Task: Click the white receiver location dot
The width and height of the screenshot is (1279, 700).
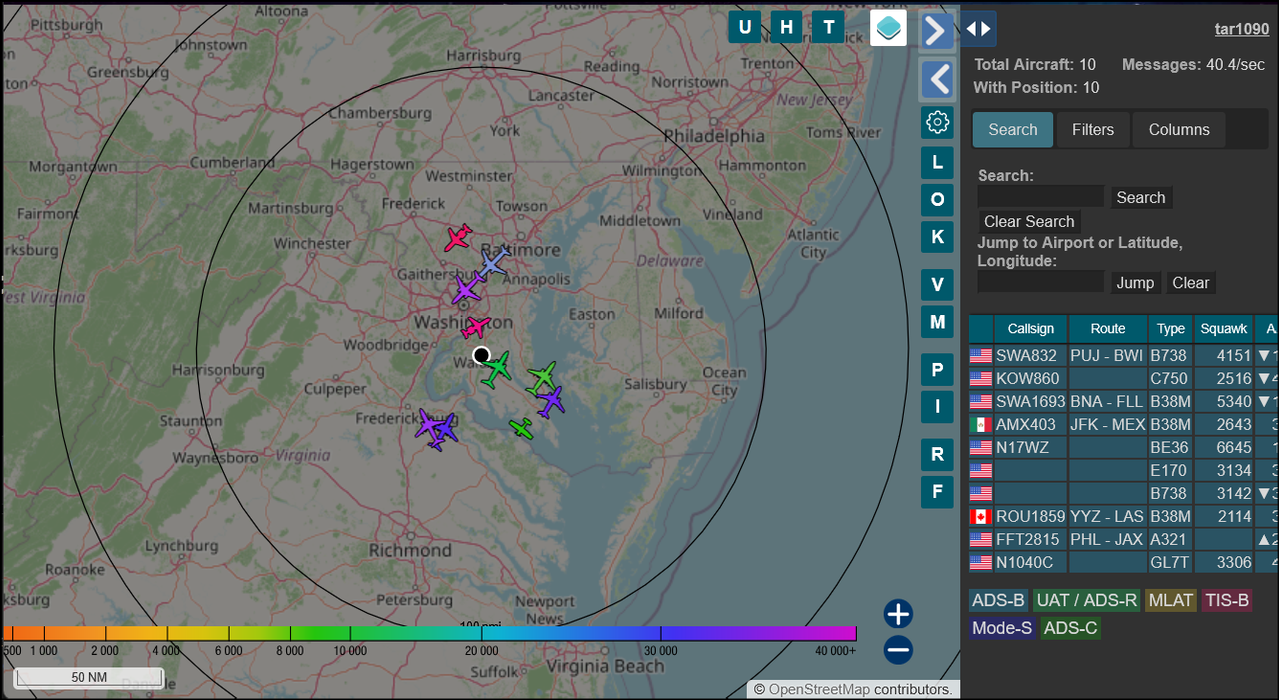Action: point(481,355)
